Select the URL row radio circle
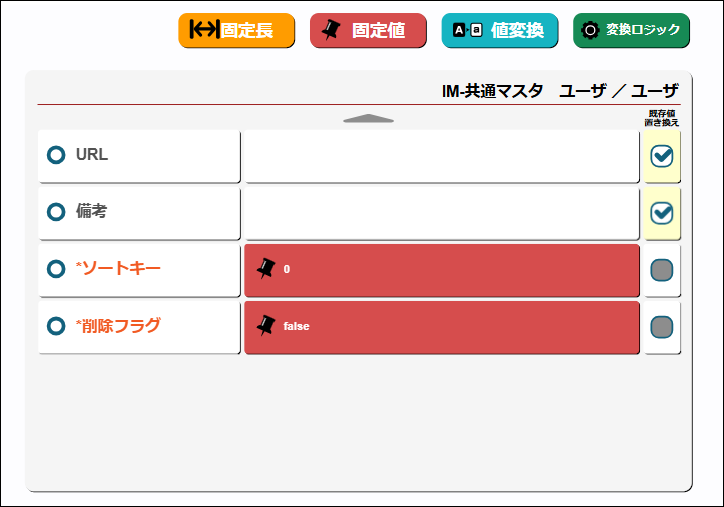 56,156
